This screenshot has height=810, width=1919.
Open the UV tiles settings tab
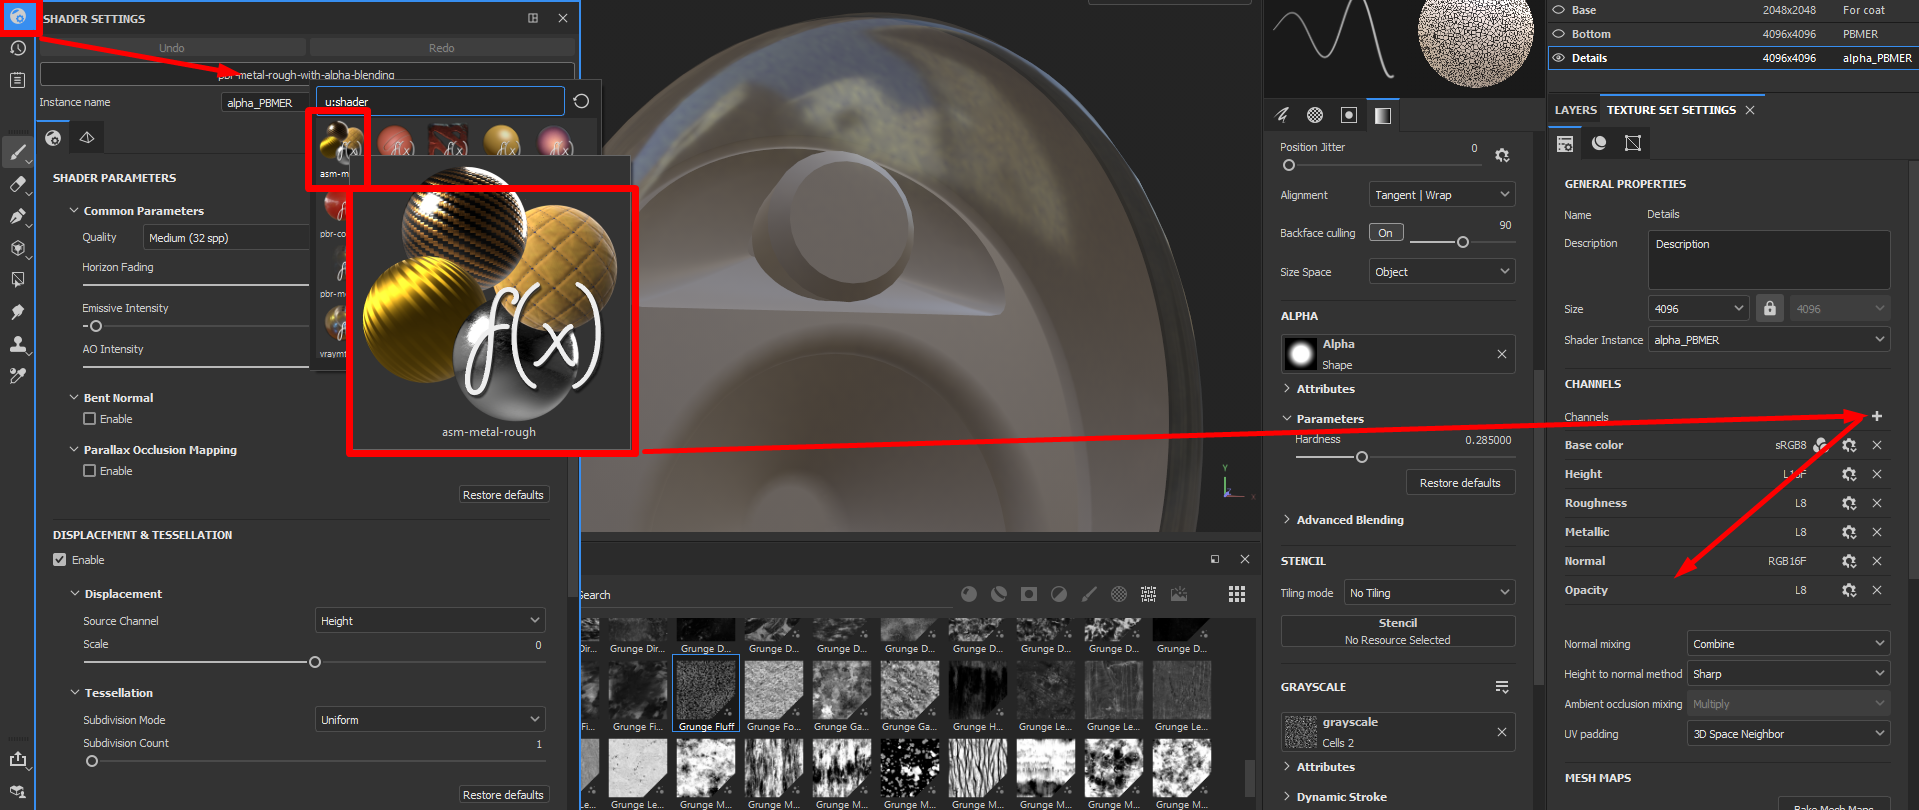coord(1633,143)
